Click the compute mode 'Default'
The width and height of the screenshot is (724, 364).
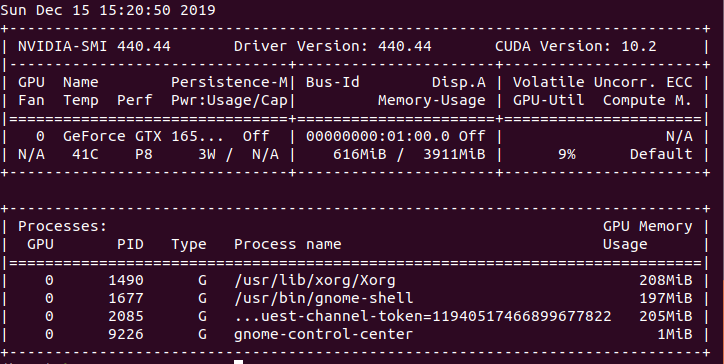pyautogui.click(x=661, y=154)
